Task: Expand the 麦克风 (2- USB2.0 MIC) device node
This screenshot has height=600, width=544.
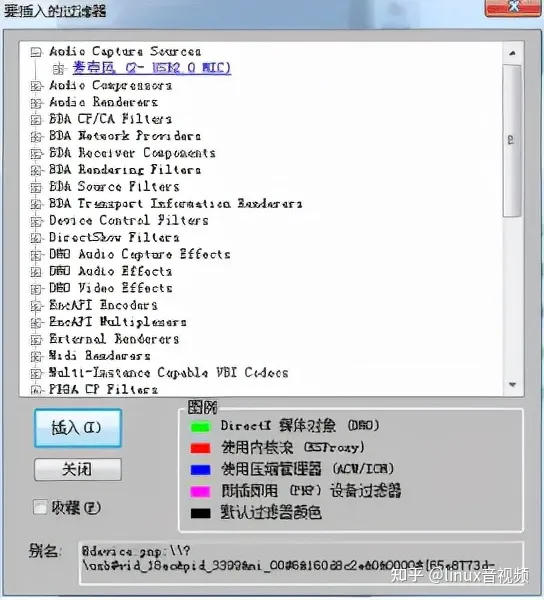Action: [58, 69]
